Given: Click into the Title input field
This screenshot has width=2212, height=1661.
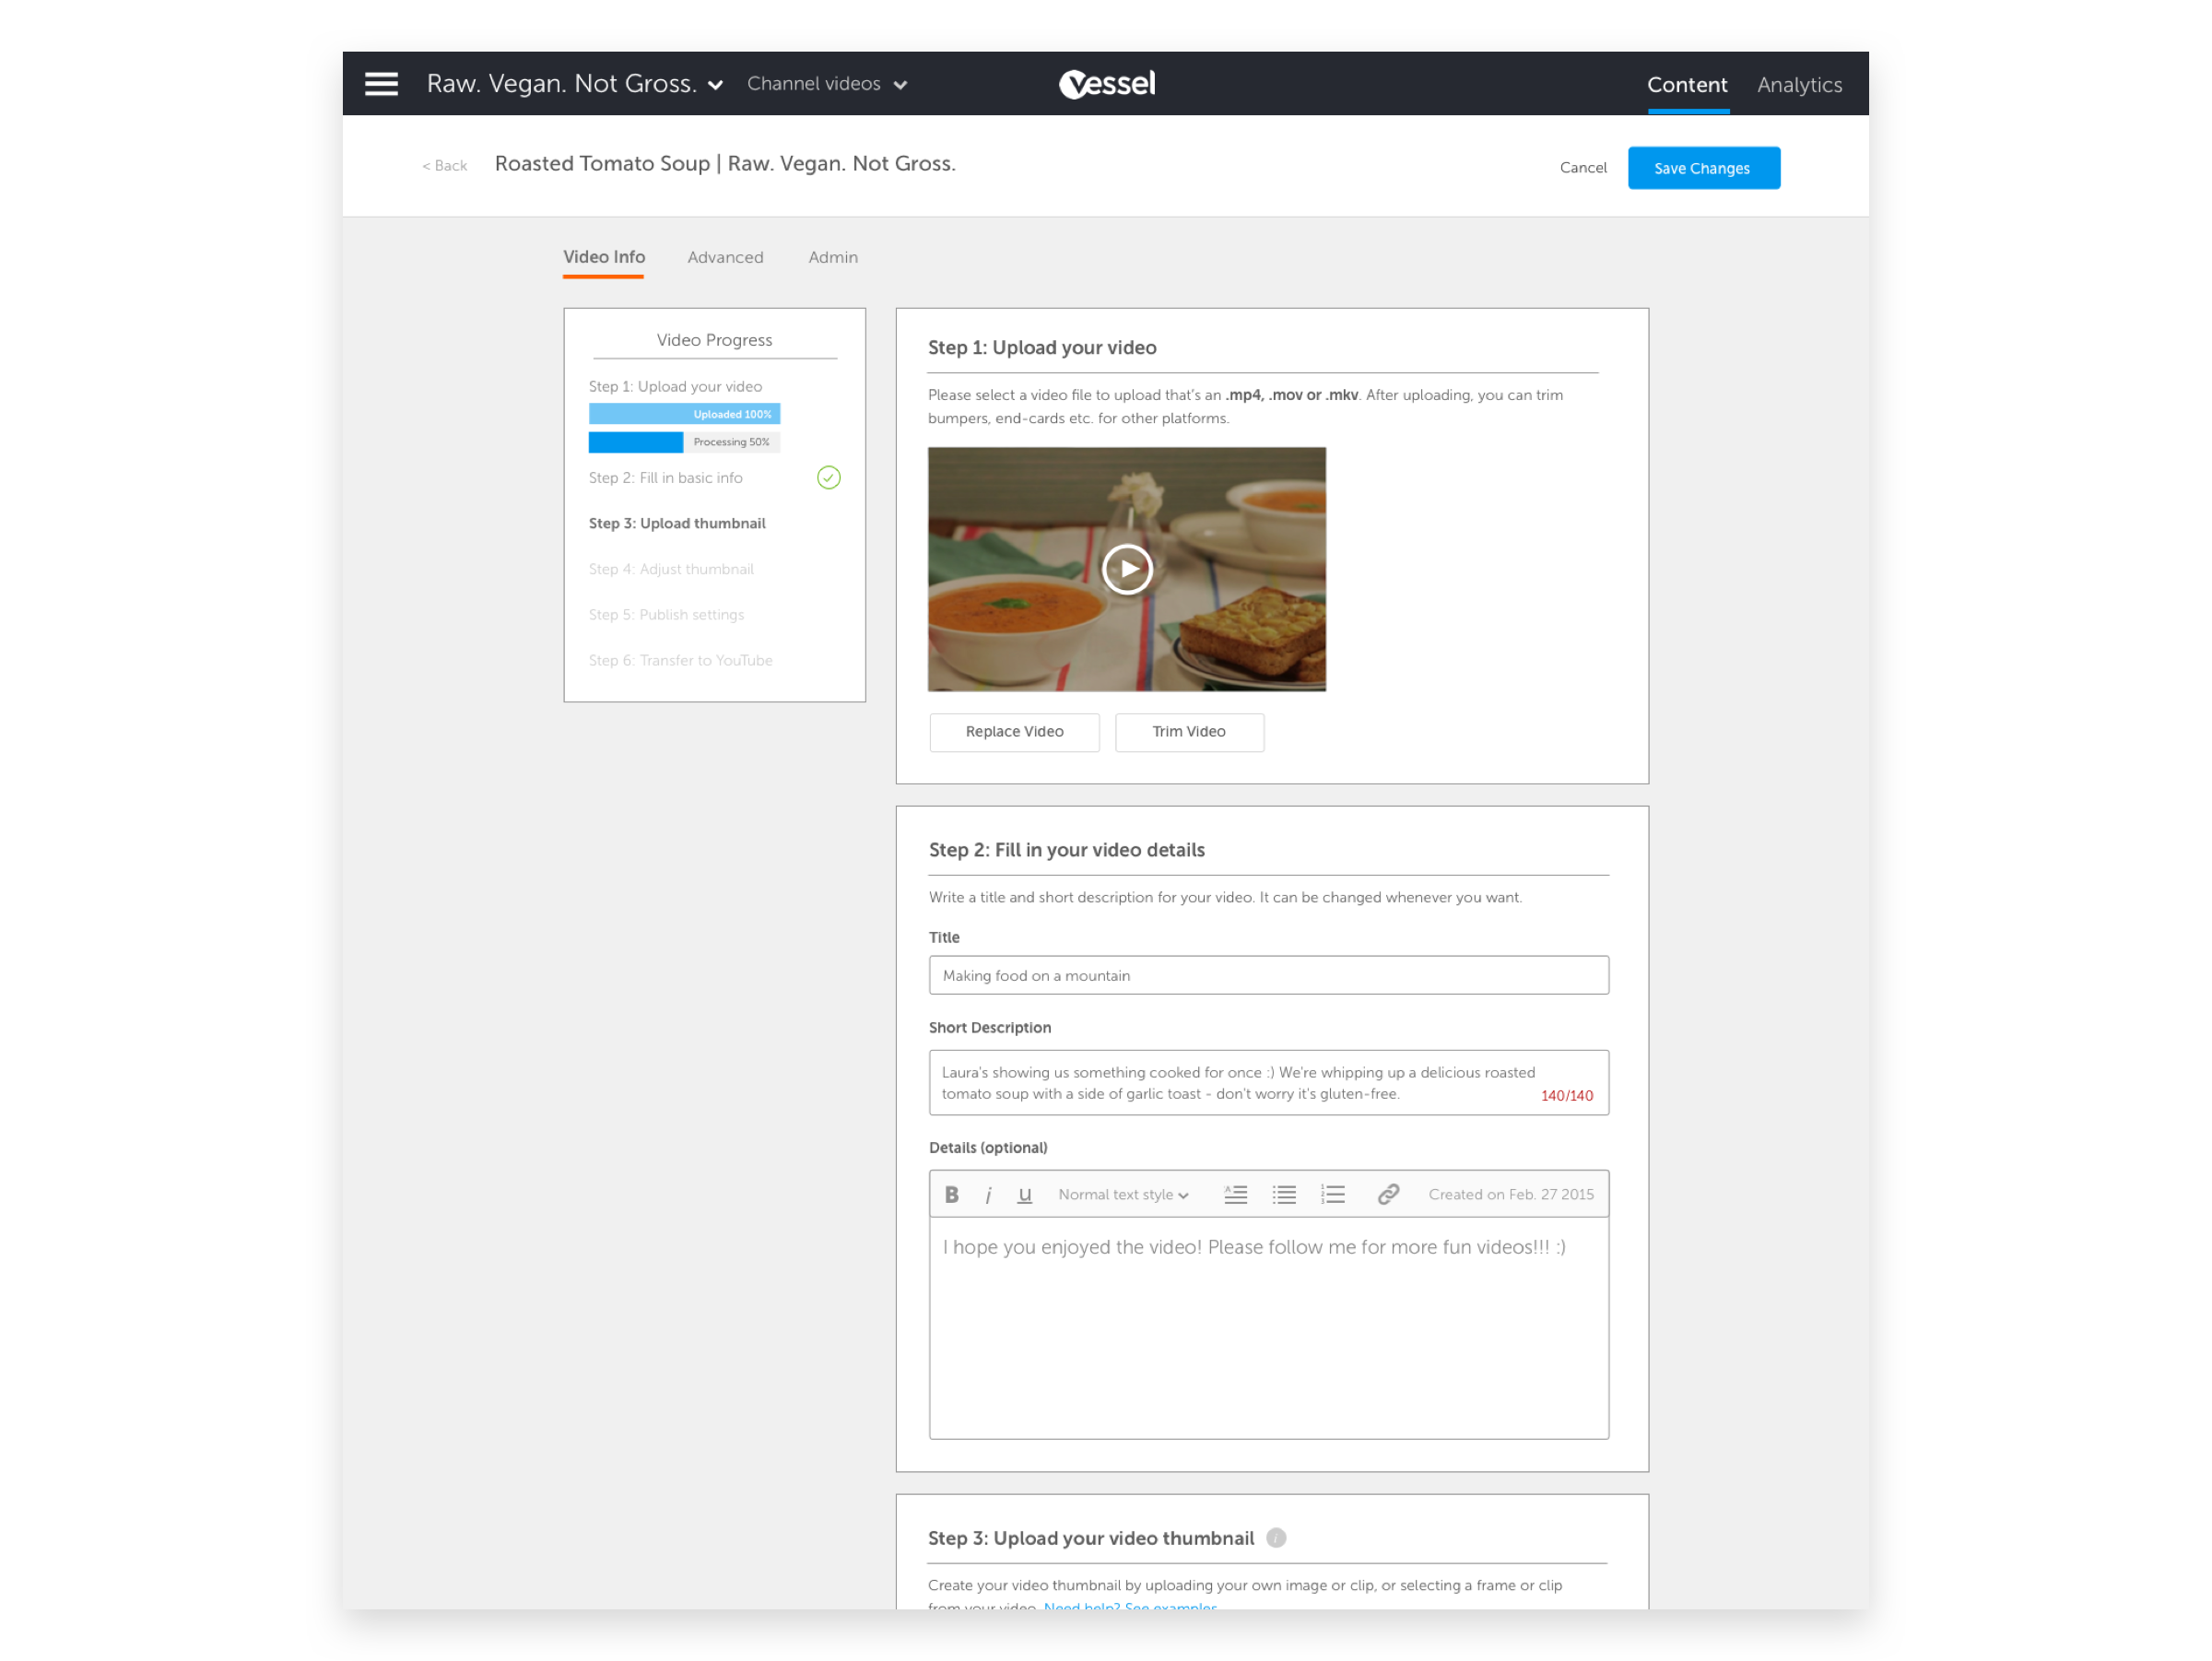Looking at the screenshot, I should click(1268, 975).
